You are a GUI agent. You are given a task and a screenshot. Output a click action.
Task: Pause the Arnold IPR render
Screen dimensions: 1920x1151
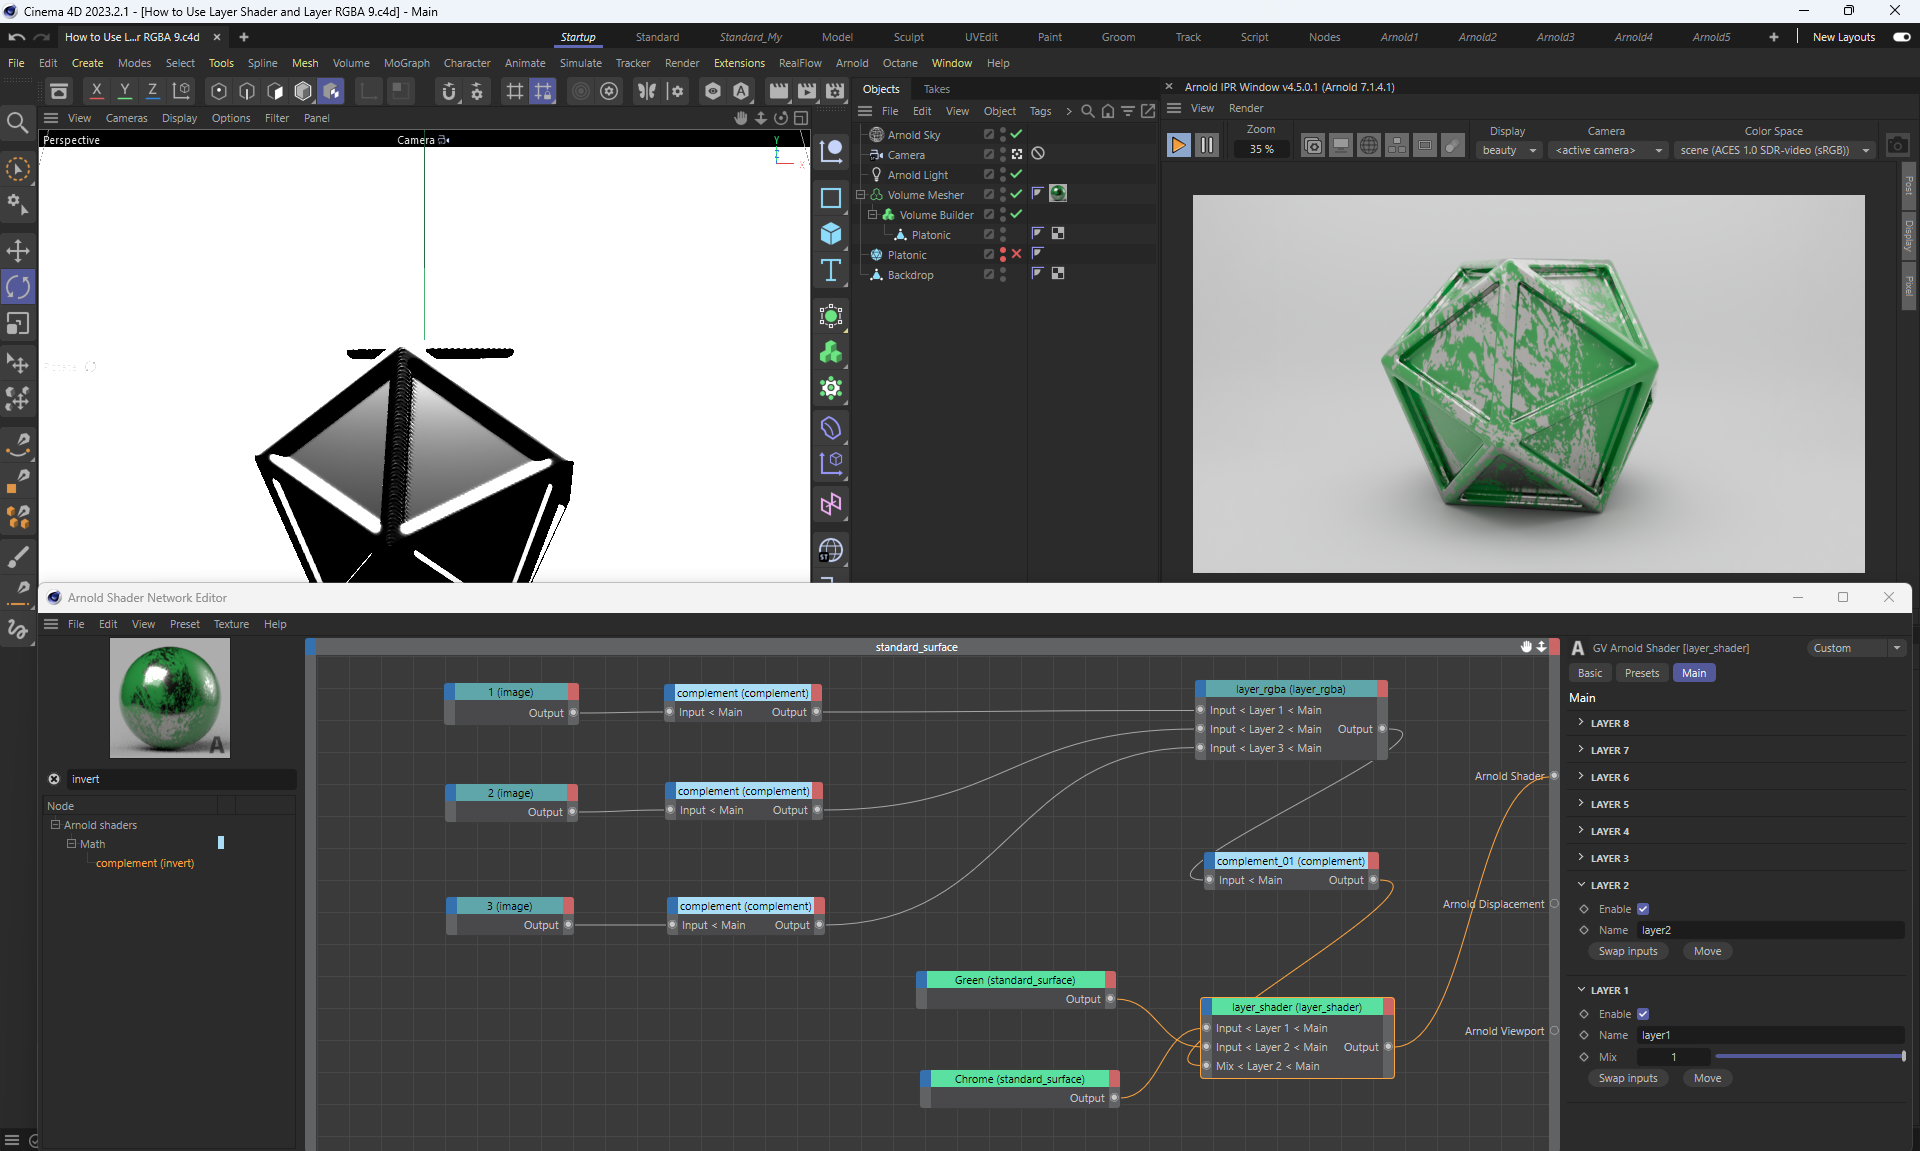pyautogui.click(x=1207, y=146)
